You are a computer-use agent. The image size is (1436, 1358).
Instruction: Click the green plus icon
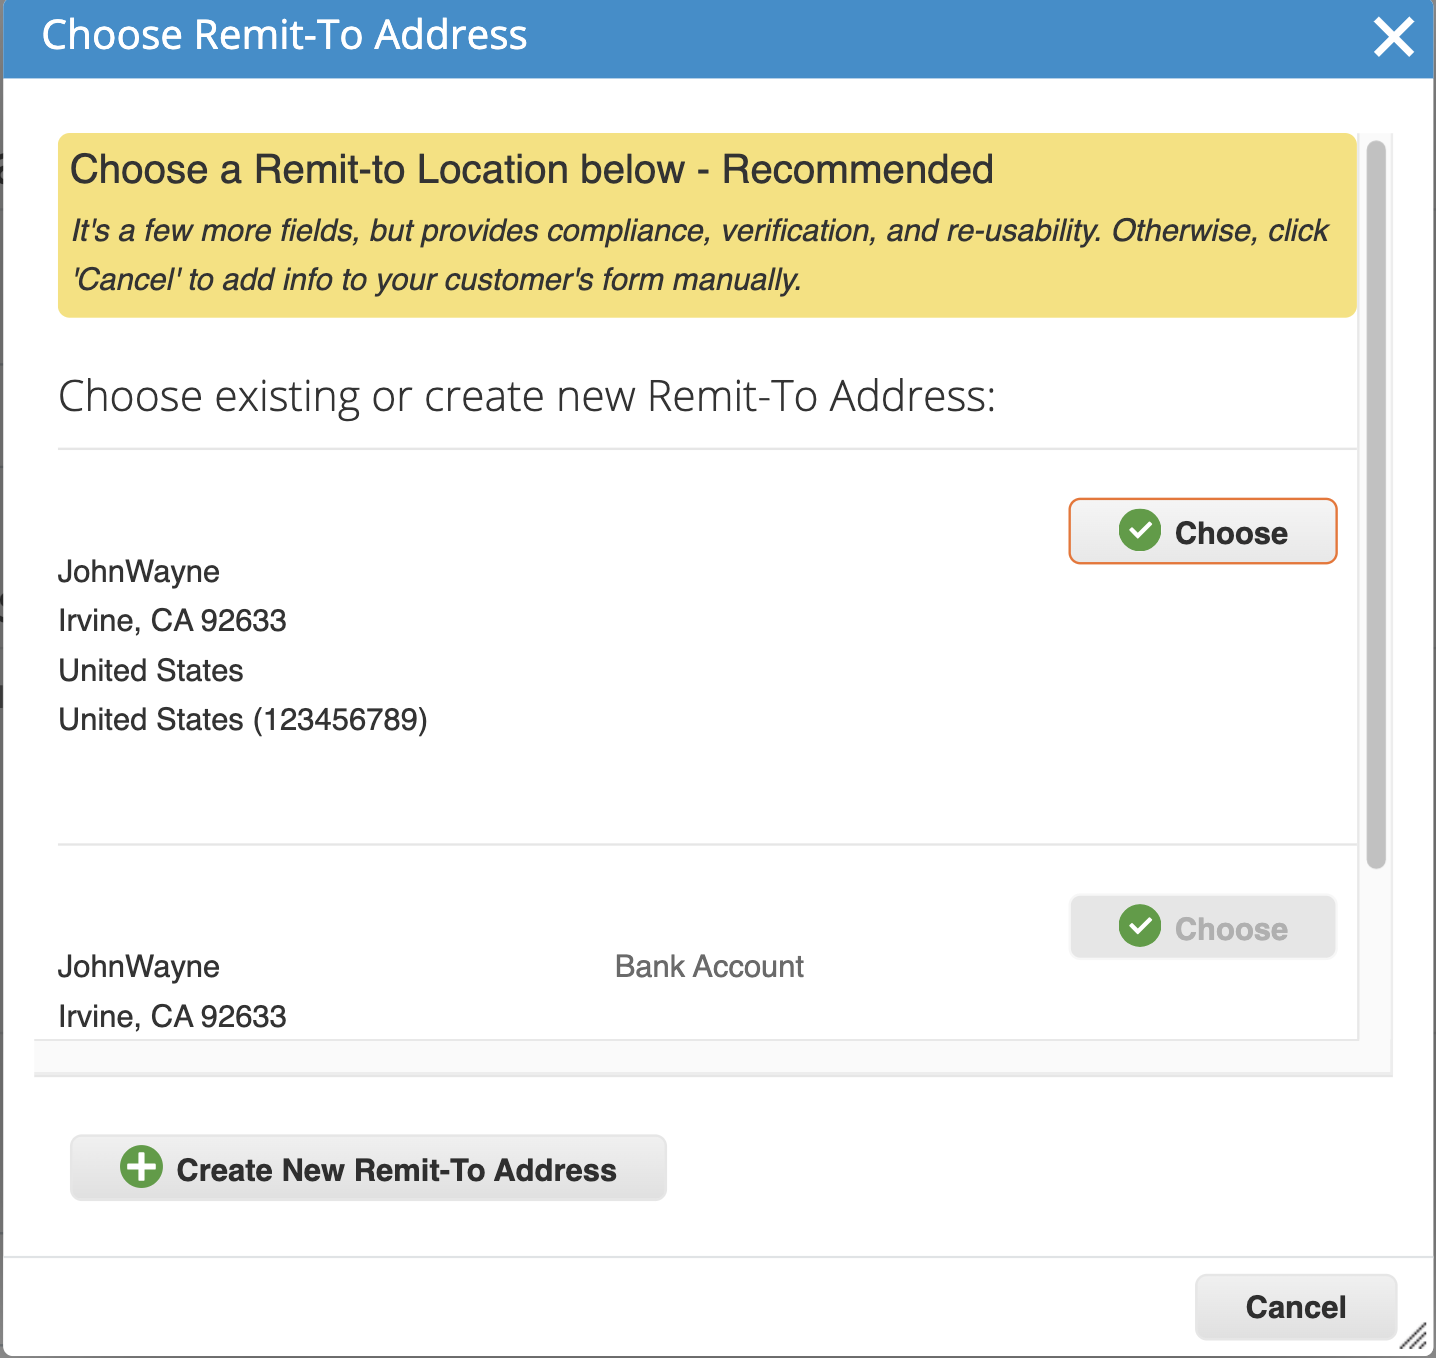coord(141,1167)
